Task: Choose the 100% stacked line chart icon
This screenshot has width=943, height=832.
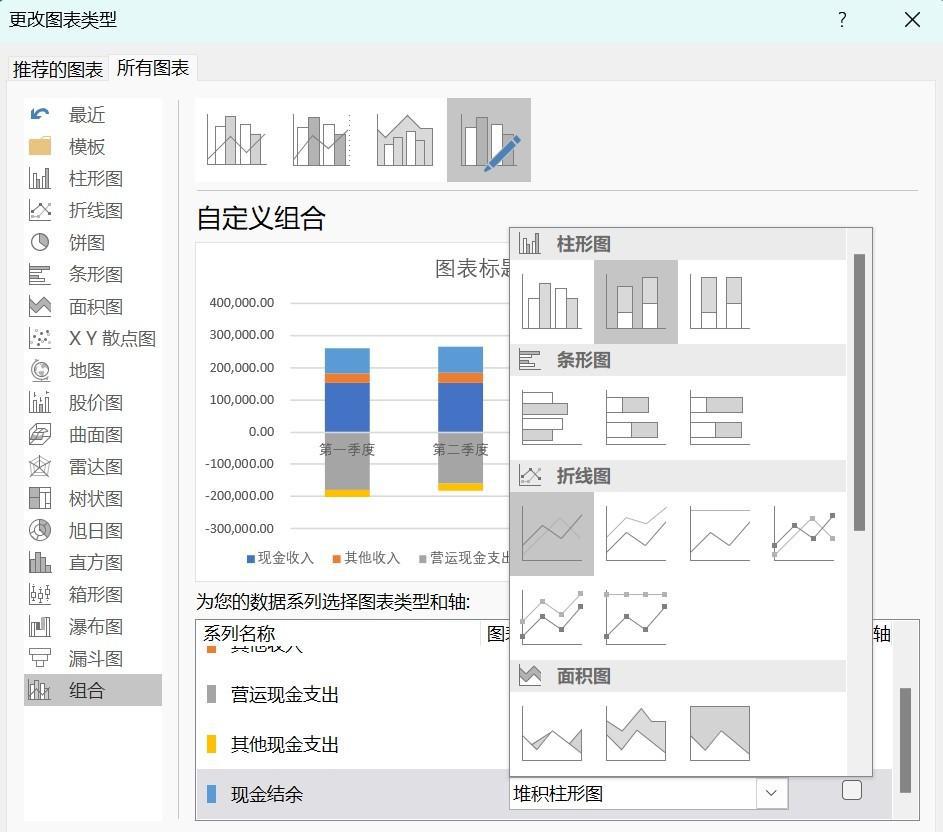Action: (719, 534)
